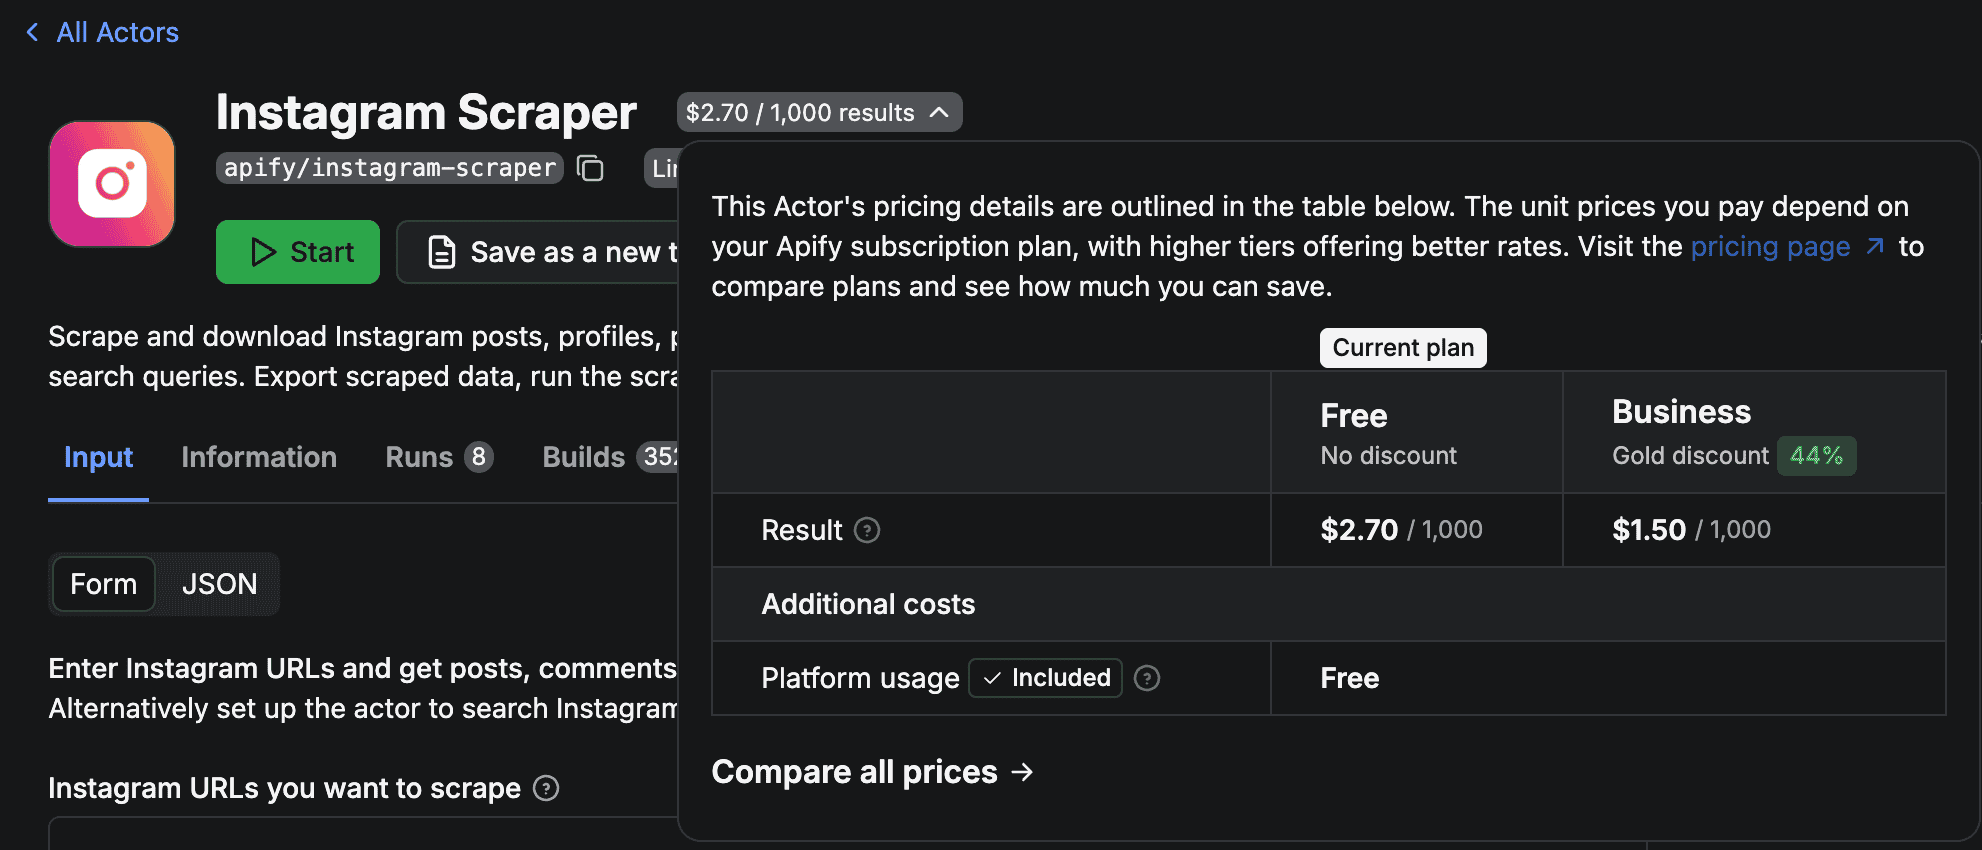Select the $2.70 / 1,000 Free price cell
1982x850 pixels.
click(x=1416, y=530)
